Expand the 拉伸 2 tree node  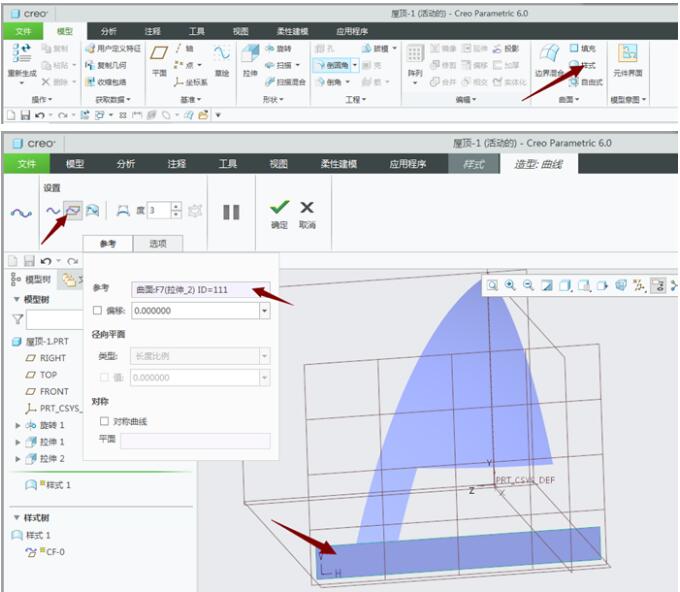(x=18, y=458)
